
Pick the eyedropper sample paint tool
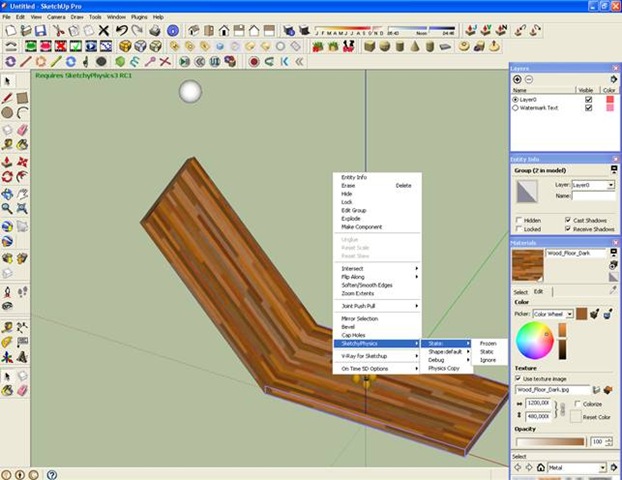[x=613, y=290]
